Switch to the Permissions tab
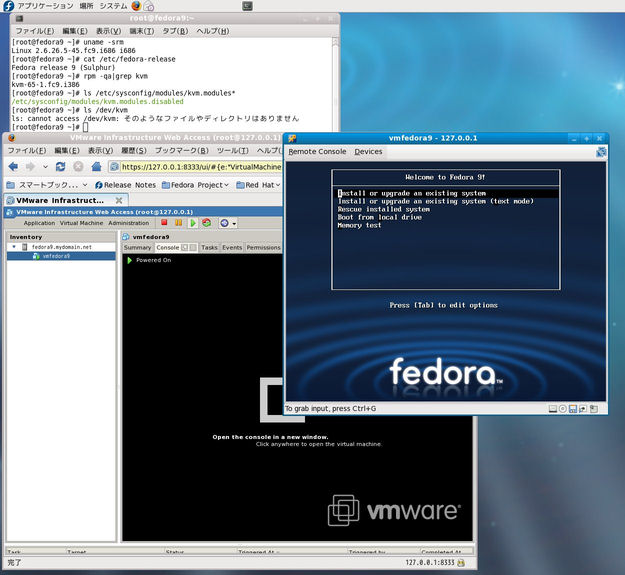Screen dimensions: 625x575 [263, 247]
